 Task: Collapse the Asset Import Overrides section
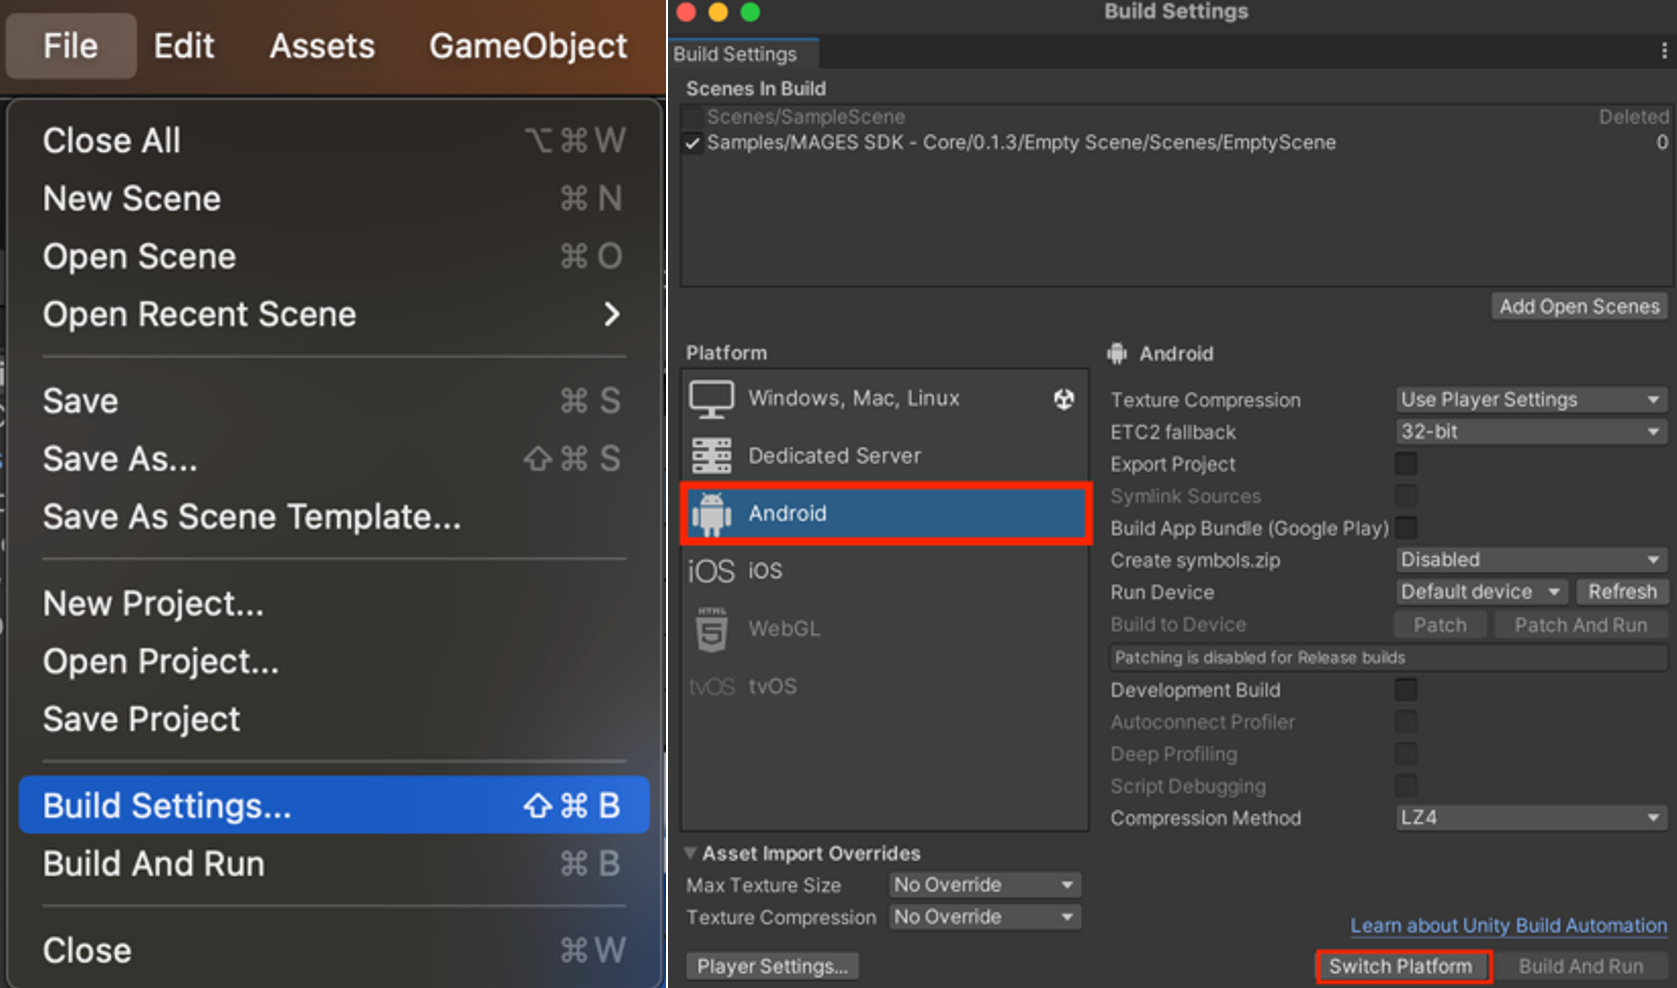coord(691,853)
